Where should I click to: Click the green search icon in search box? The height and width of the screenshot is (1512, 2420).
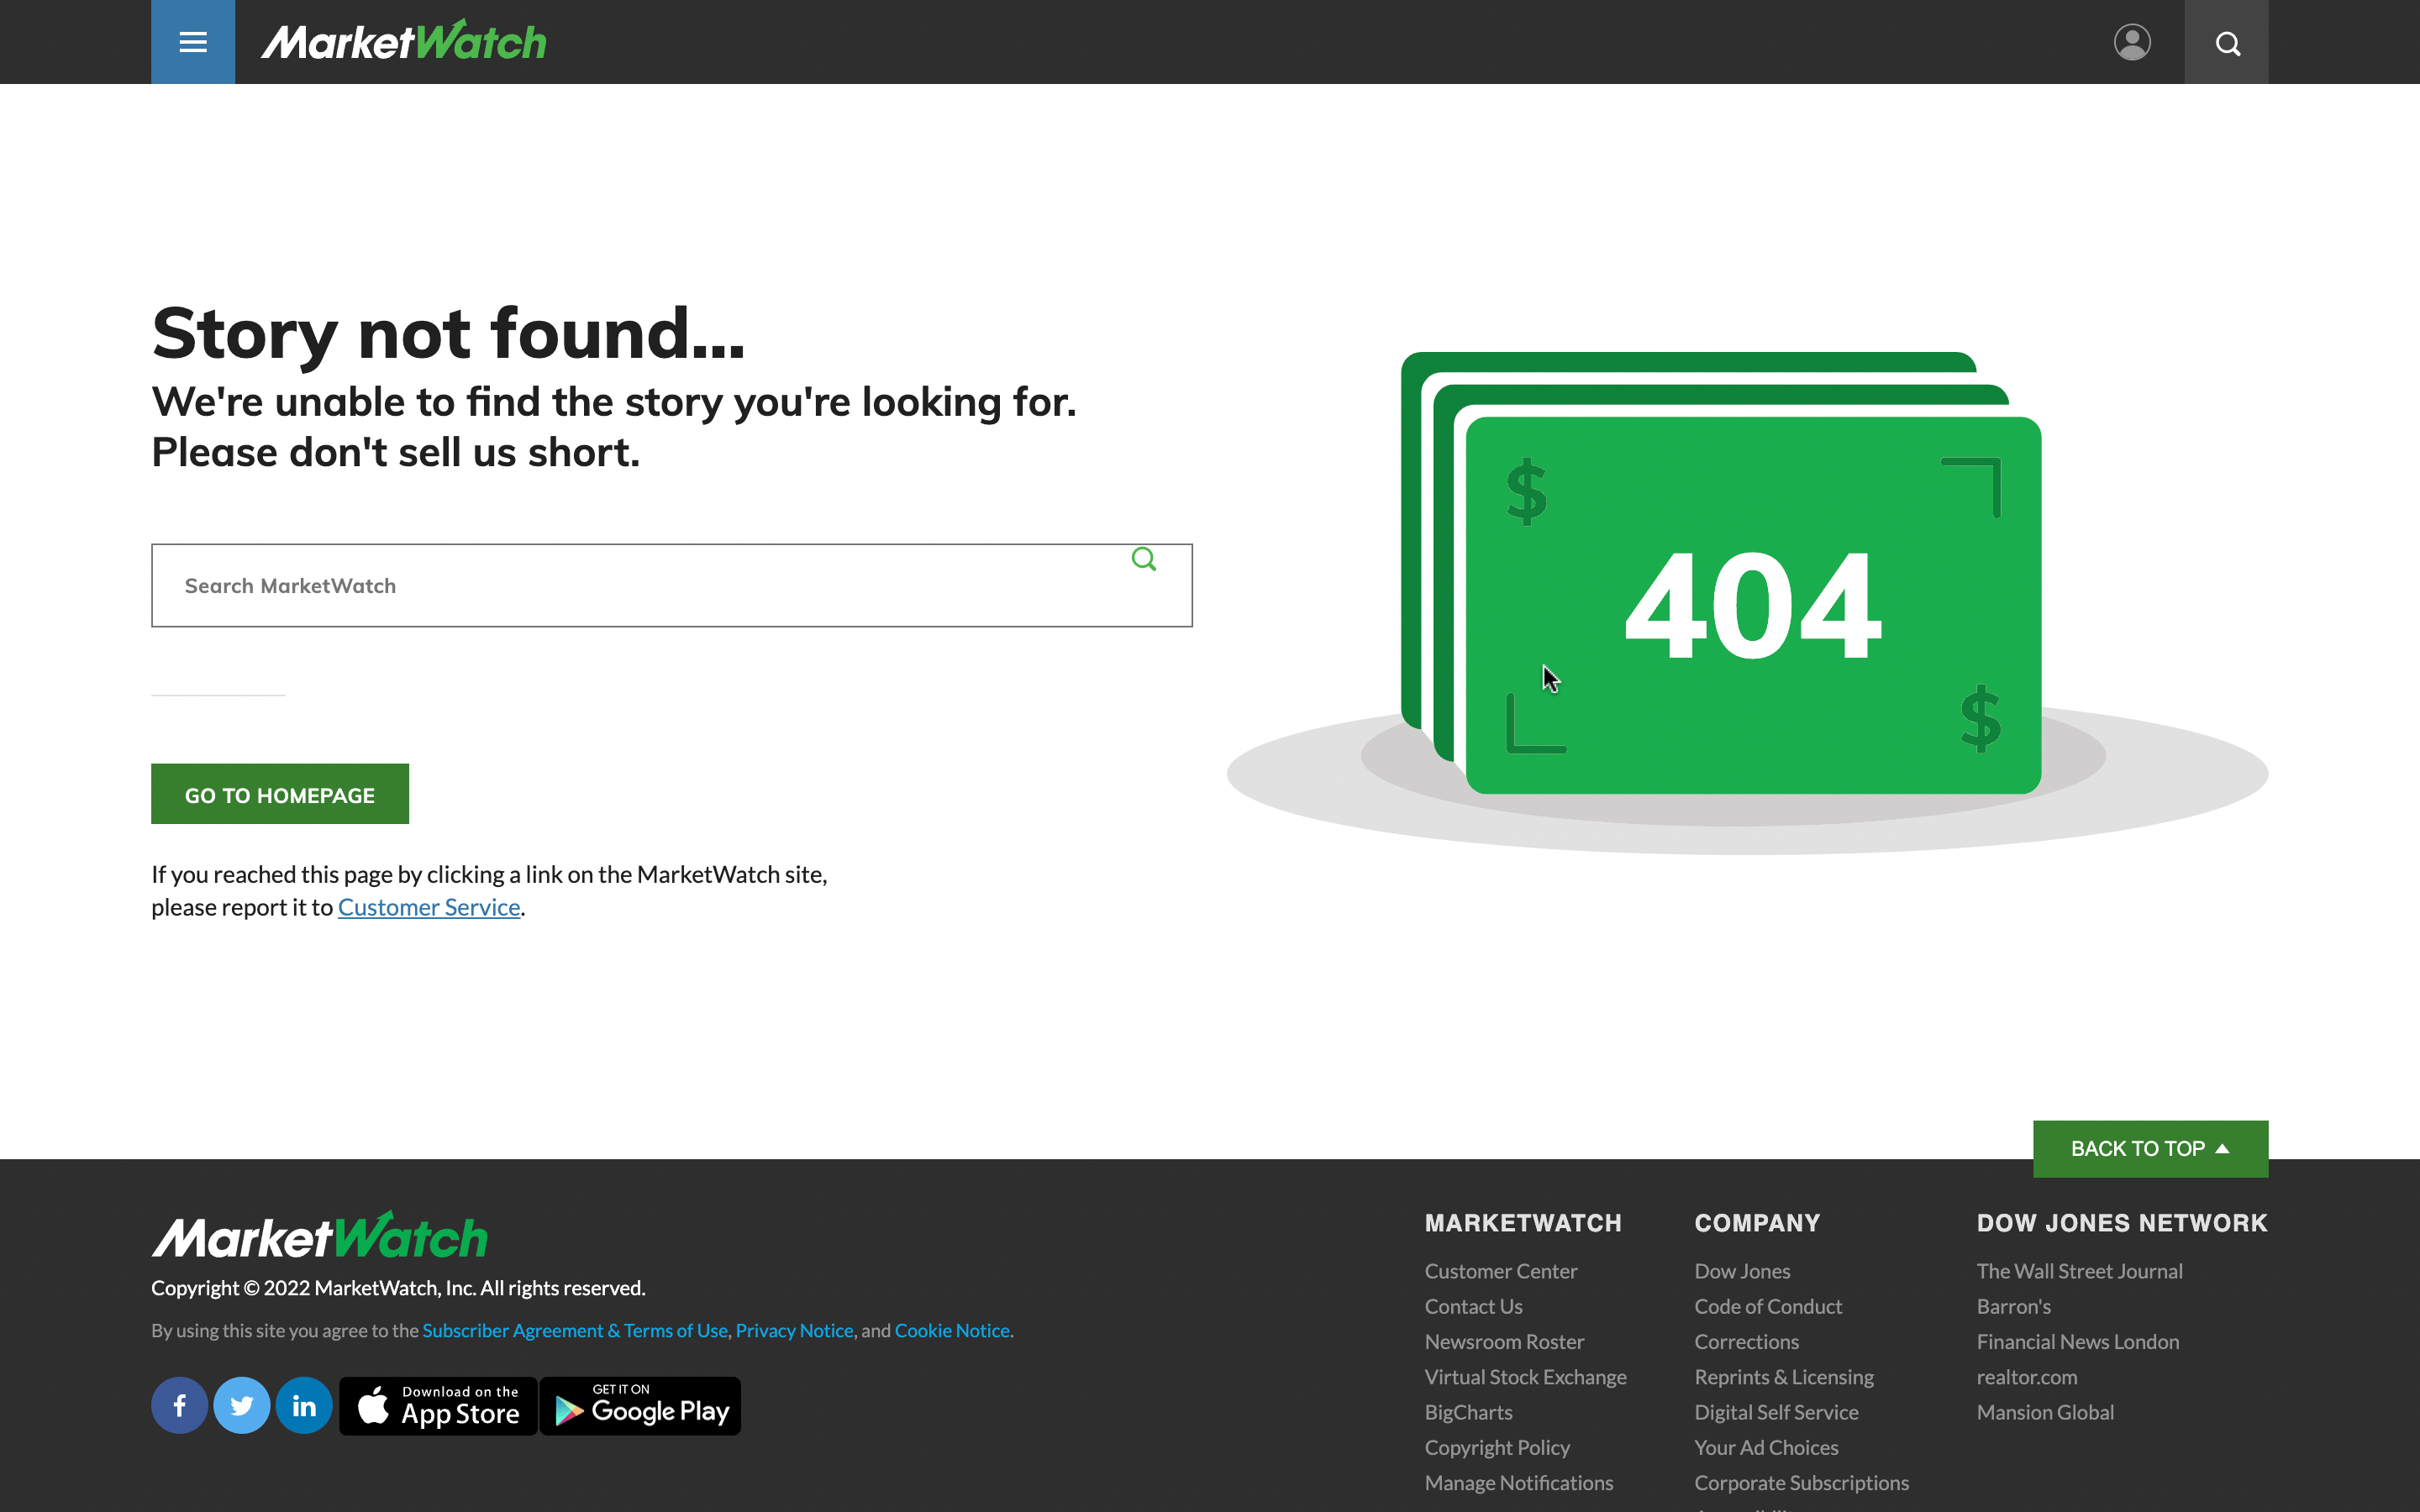pos(1144,559)
